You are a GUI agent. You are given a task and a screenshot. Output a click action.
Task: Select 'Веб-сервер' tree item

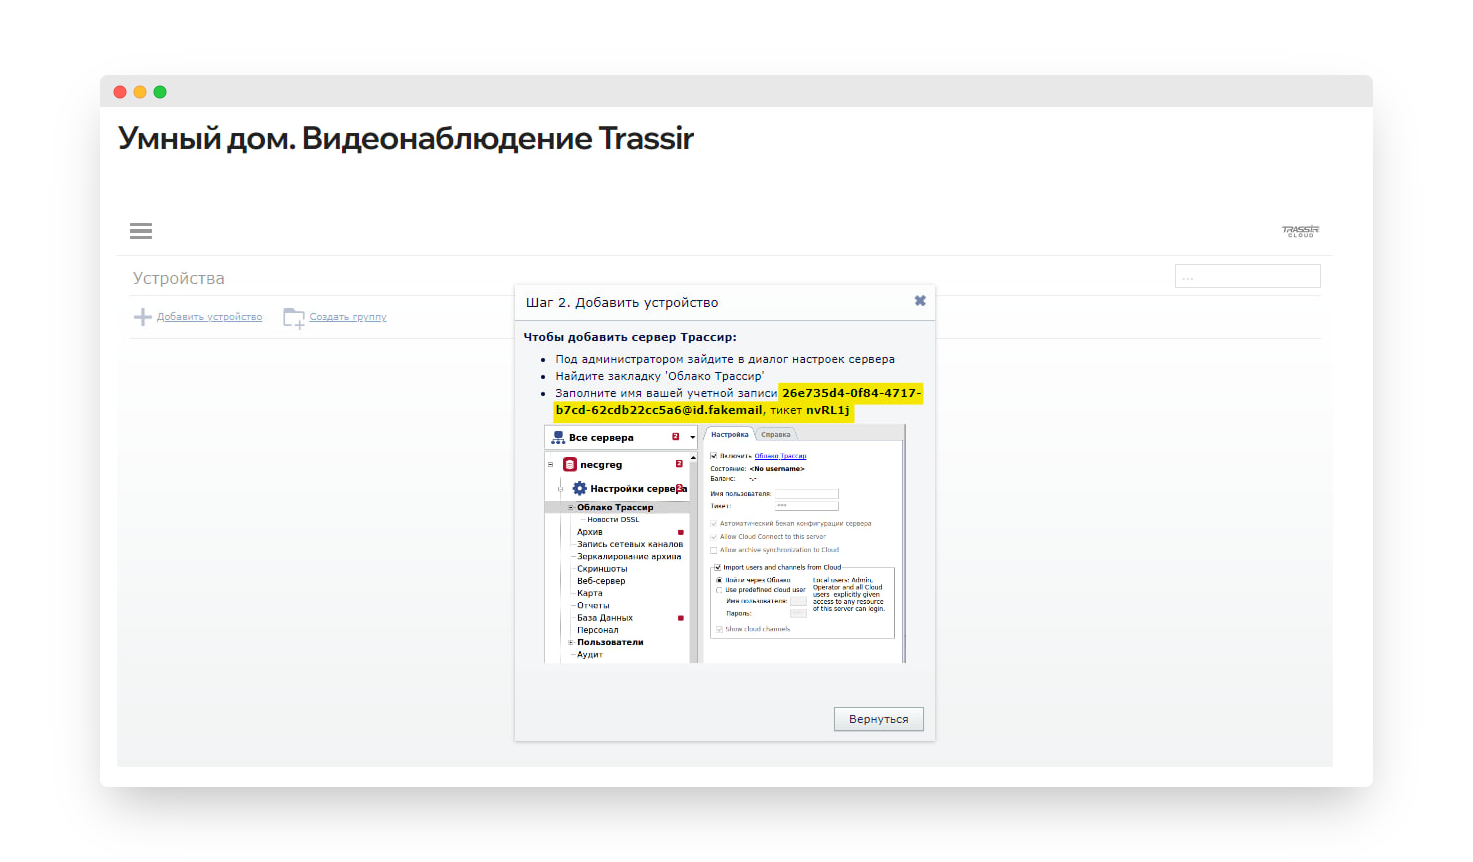tap(601, 581)
